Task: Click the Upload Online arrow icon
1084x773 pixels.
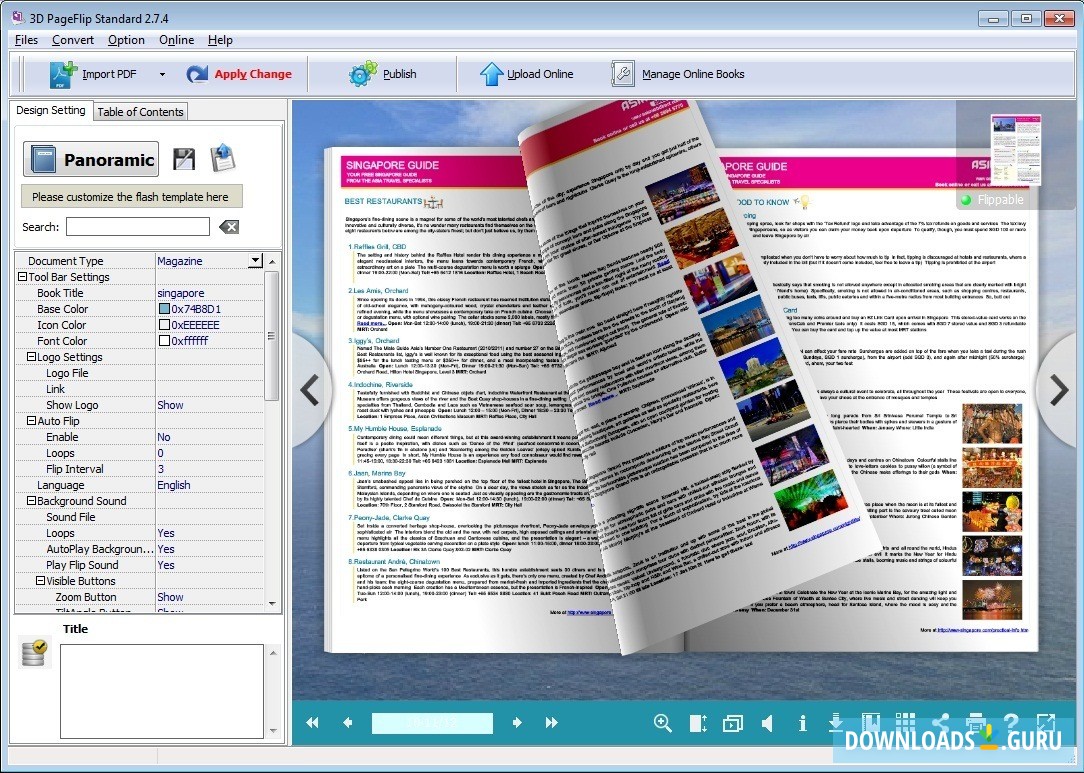Action: (491, 74)
